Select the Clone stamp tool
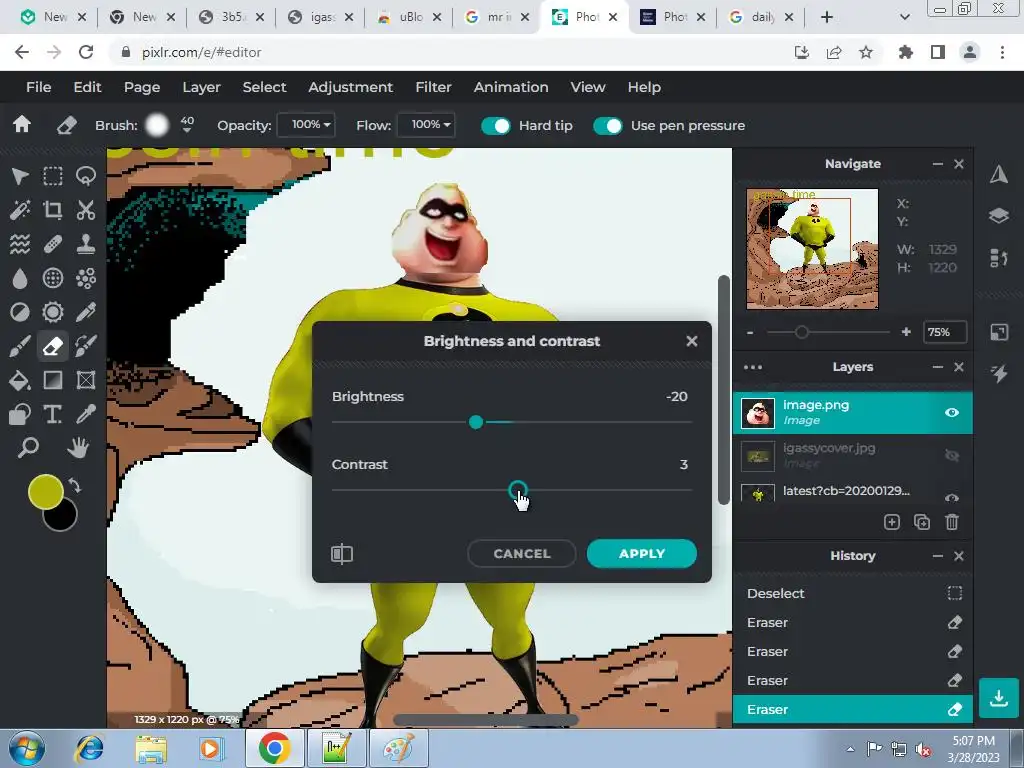 coord(86,244)
